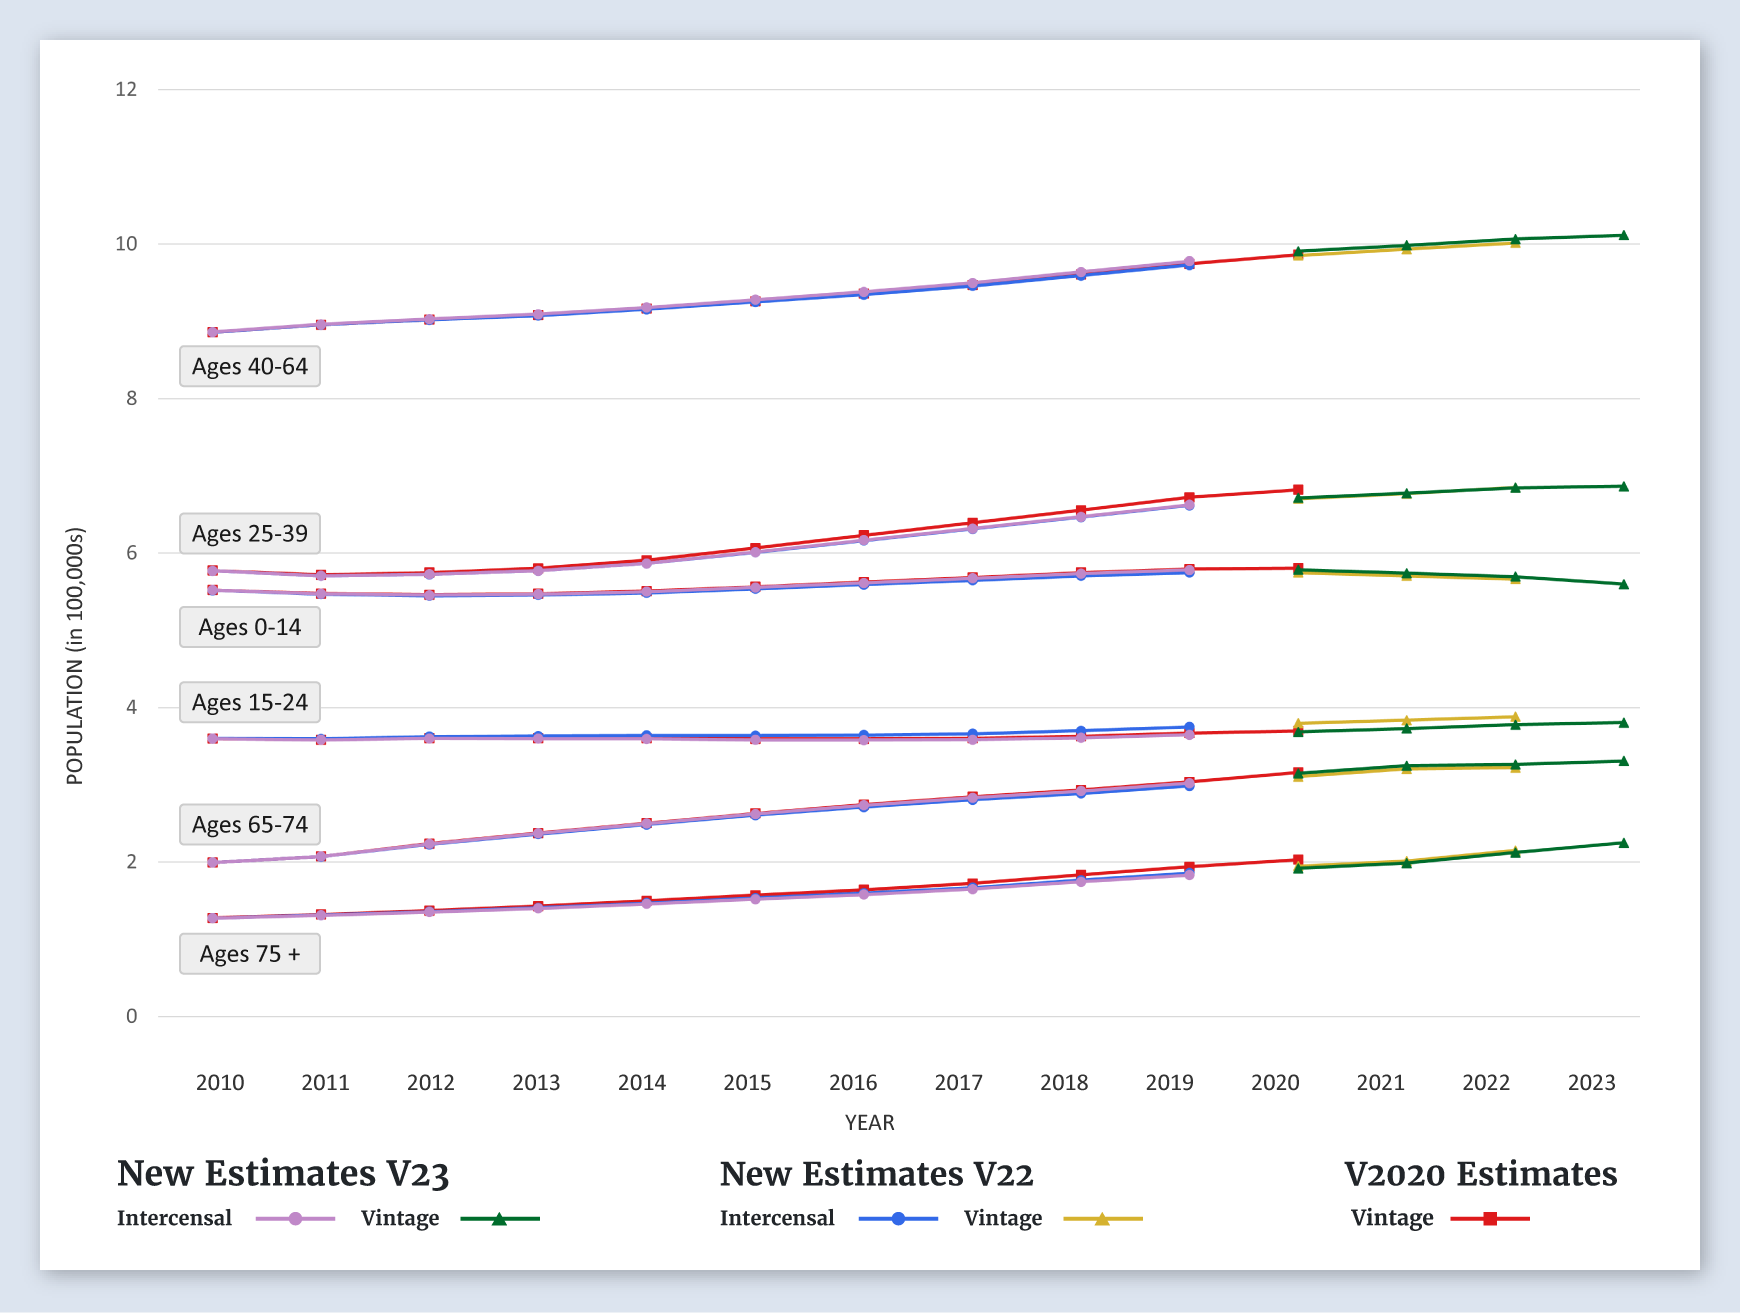Select the Ages 65-74 label
Screen dimensions: 1740x1313
[x=250, y=825]
